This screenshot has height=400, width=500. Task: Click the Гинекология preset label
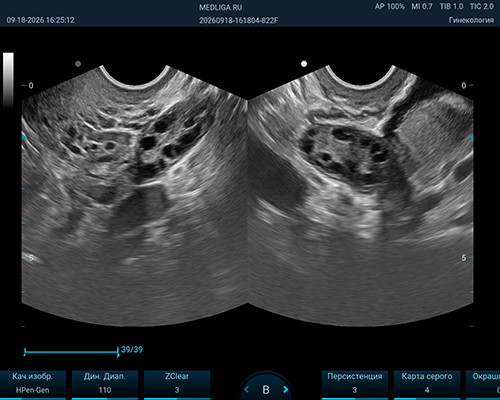point(471,20)
